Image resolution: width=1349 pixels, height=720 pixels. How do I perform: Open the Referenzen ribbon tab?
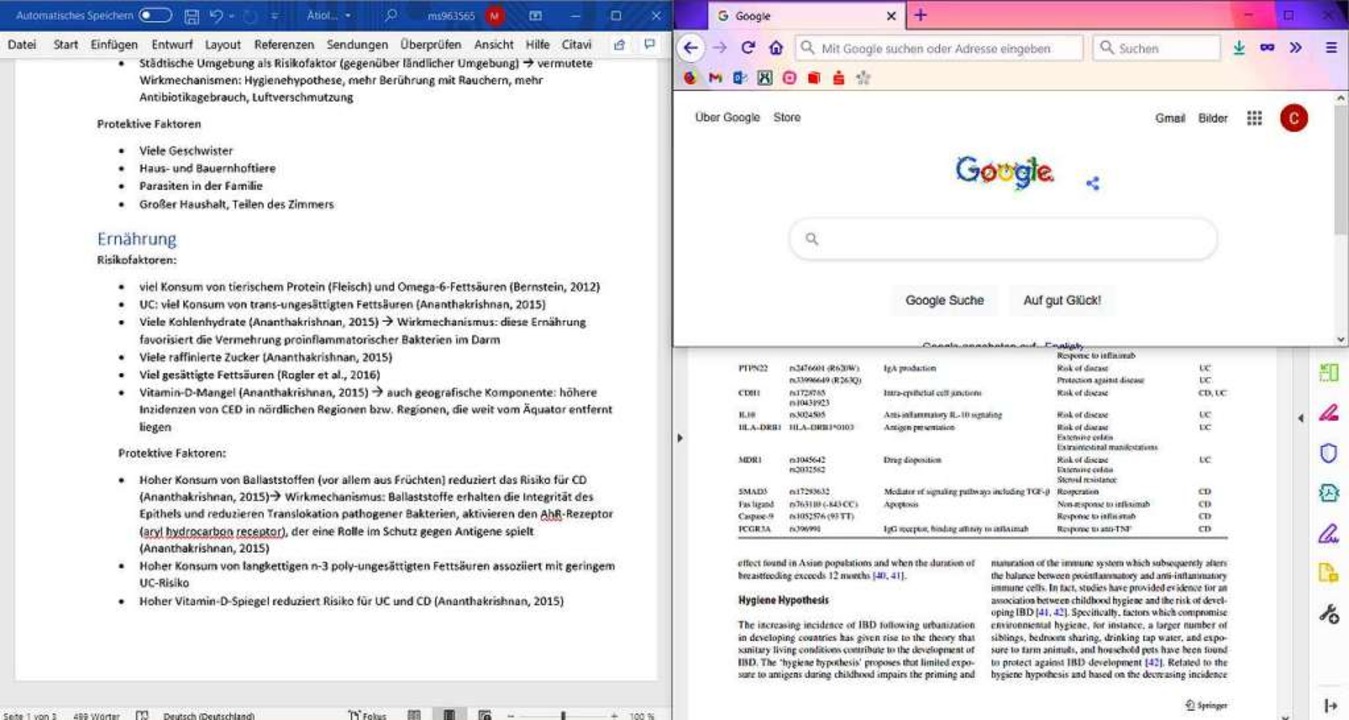[284, 45]
